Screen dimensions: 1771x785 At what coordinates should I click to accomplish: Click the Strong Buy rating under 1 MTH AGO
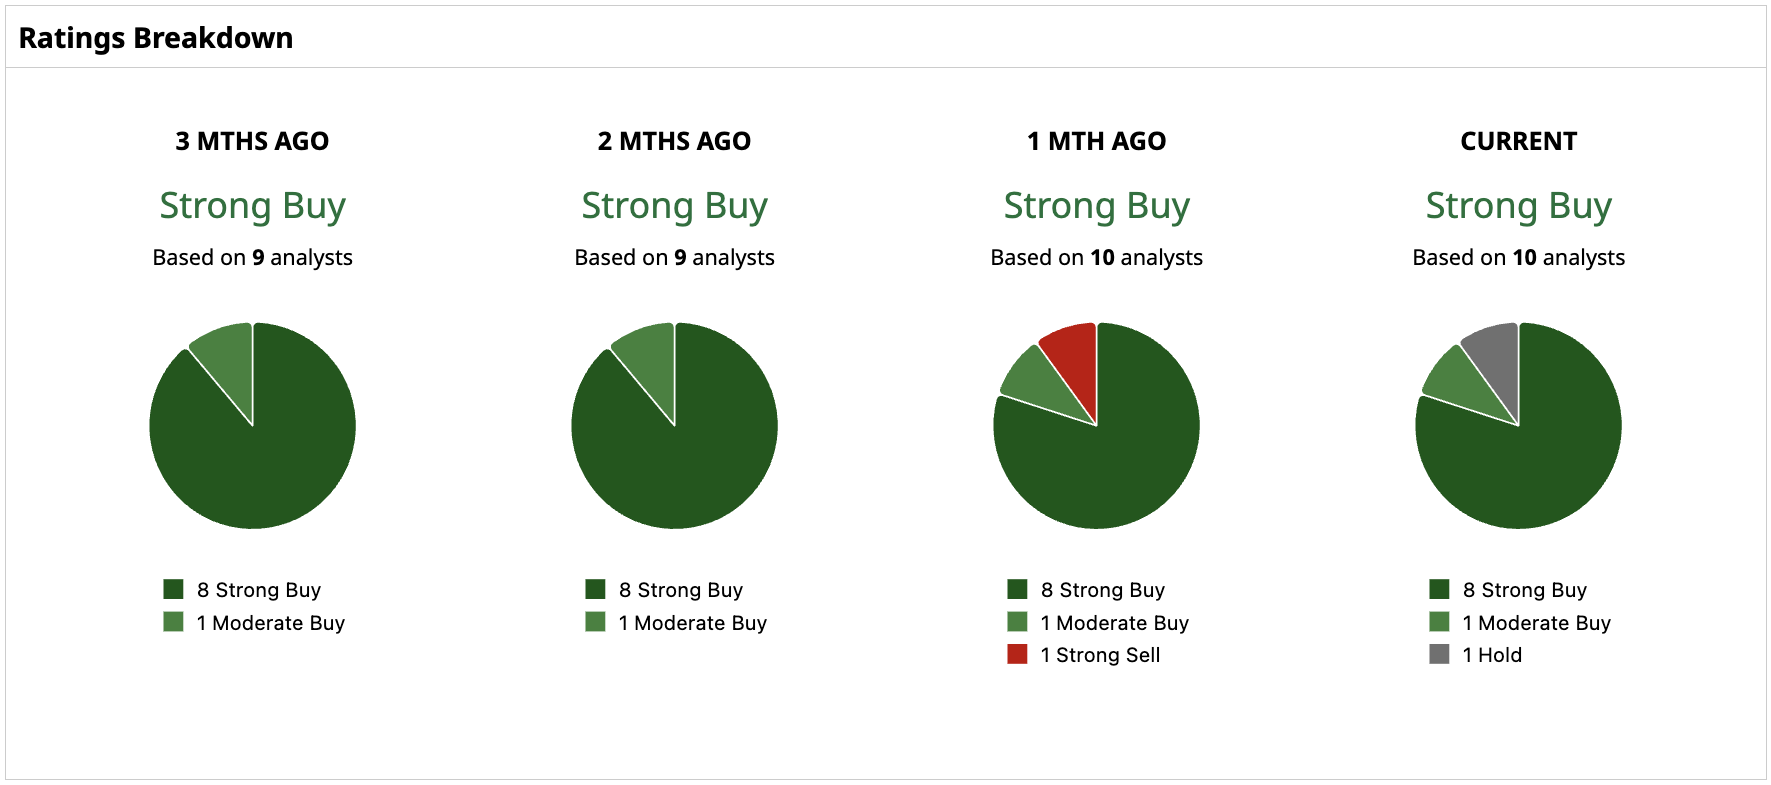click(x=1096, y=206)
